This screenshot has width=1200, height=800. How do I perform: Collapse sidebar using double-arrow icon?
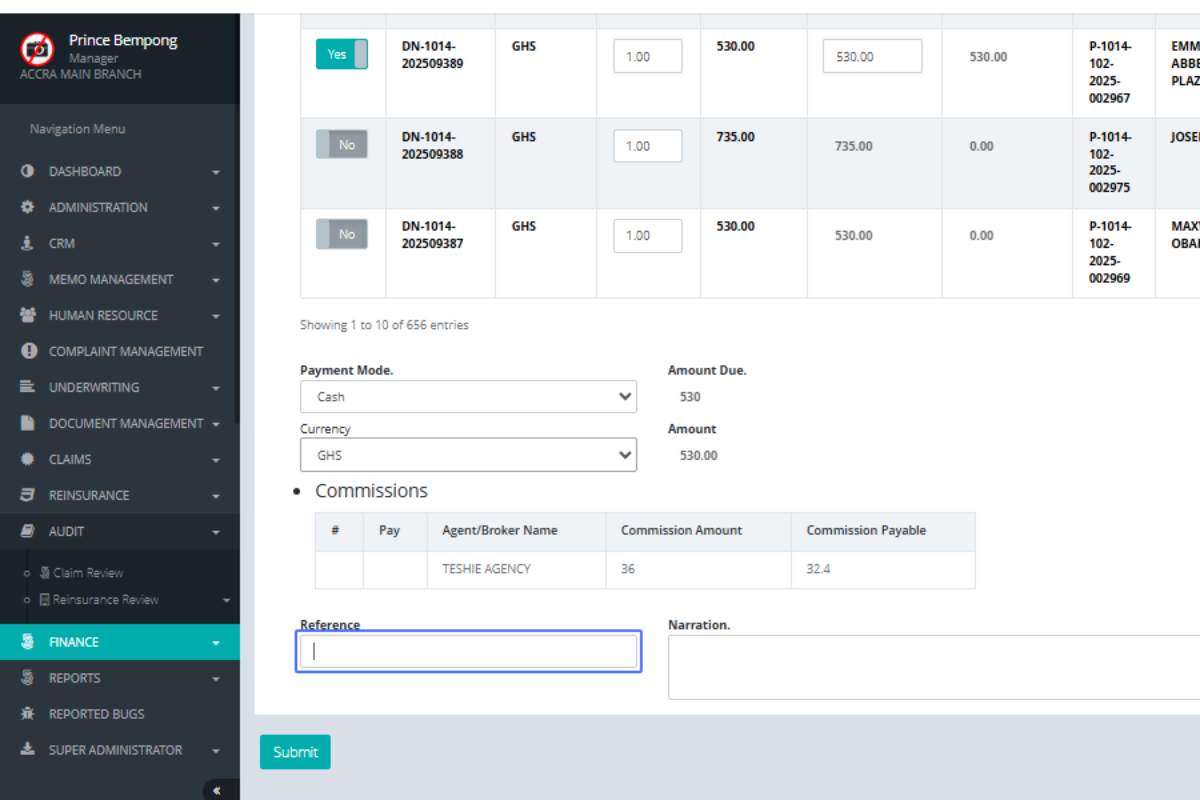coord(218,790)
